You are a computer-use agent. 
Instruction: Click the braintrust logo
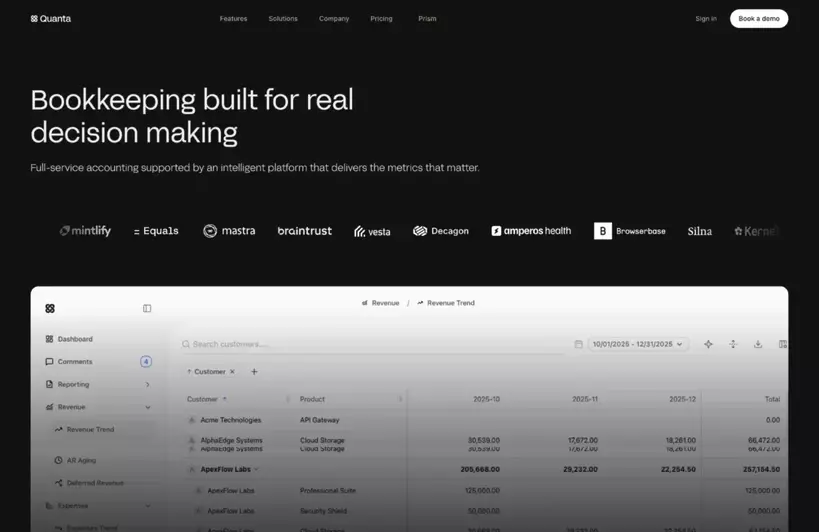coord(305,231)
